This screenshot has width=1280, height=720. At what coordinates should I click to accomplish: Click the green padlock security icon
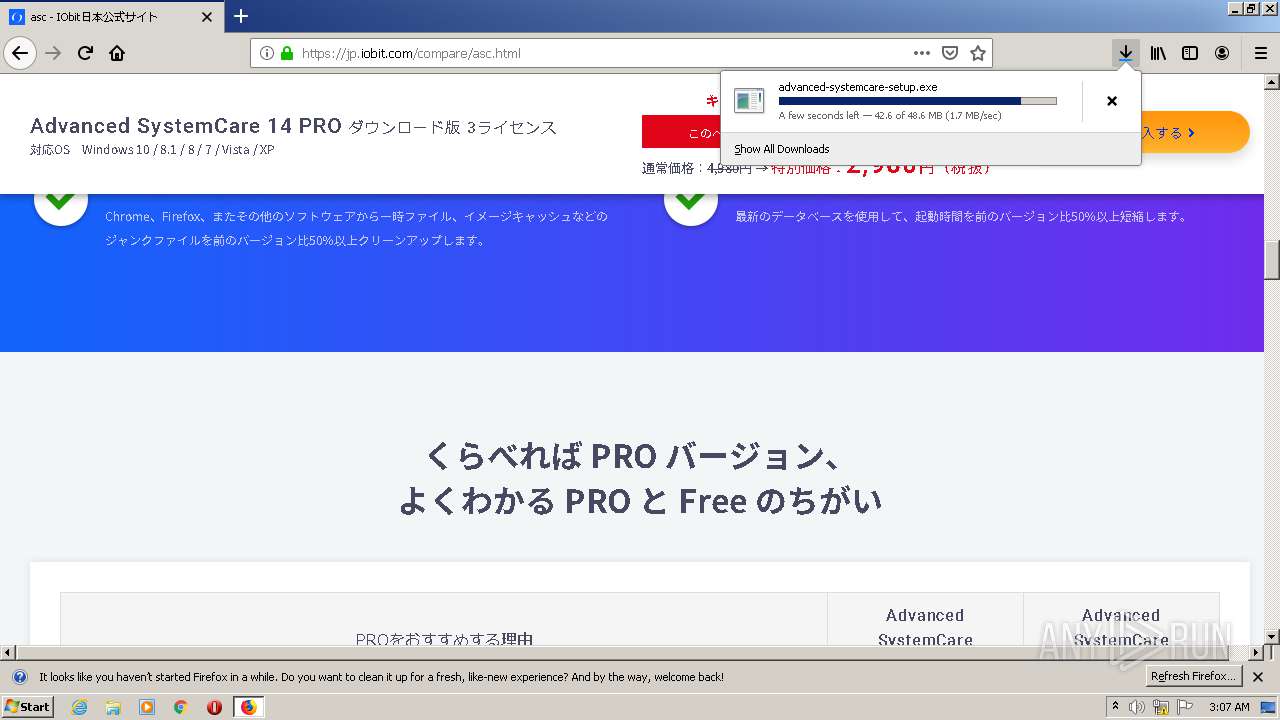pyautogui.click(x=287, y=53)
